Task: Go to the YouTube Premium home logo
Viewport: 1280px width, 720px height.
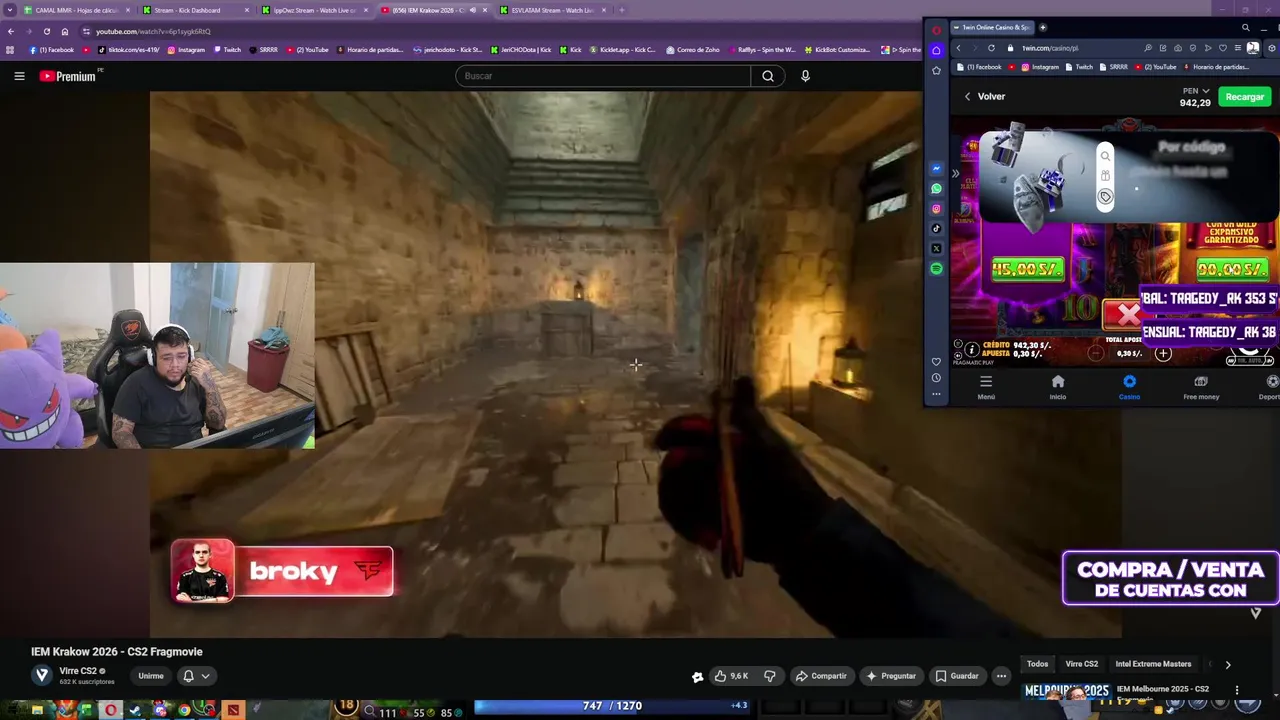Action: tap(68, 76)
